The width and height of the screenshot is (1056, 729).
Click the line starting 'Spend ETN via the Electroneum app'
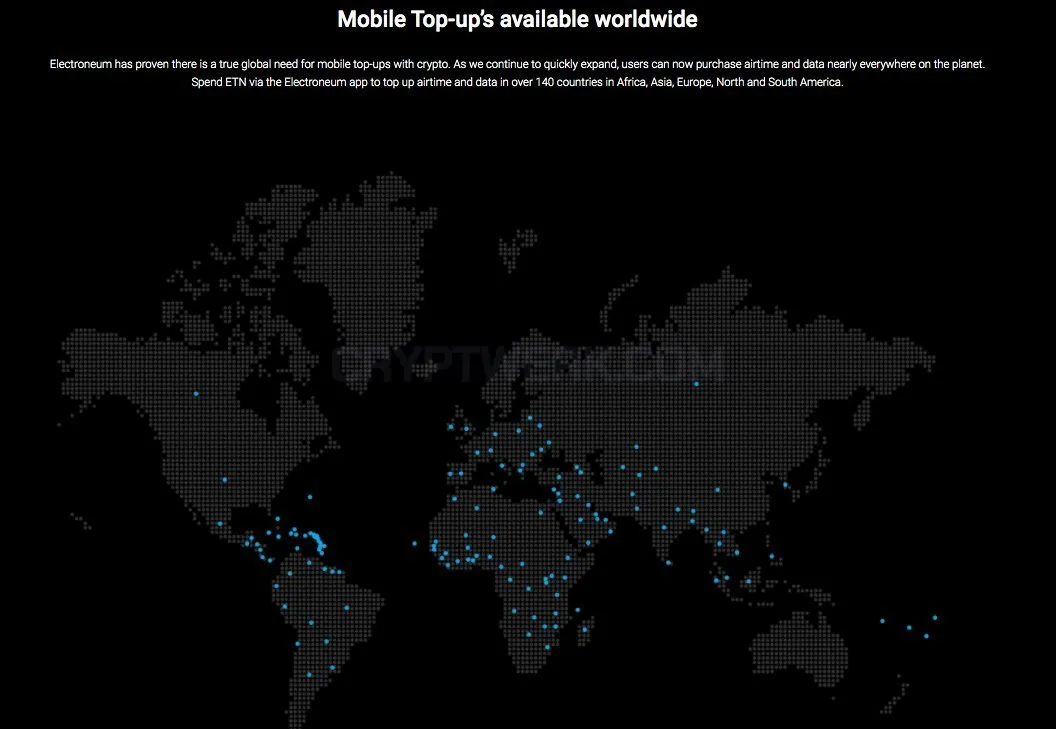click(x=517, y=82)
